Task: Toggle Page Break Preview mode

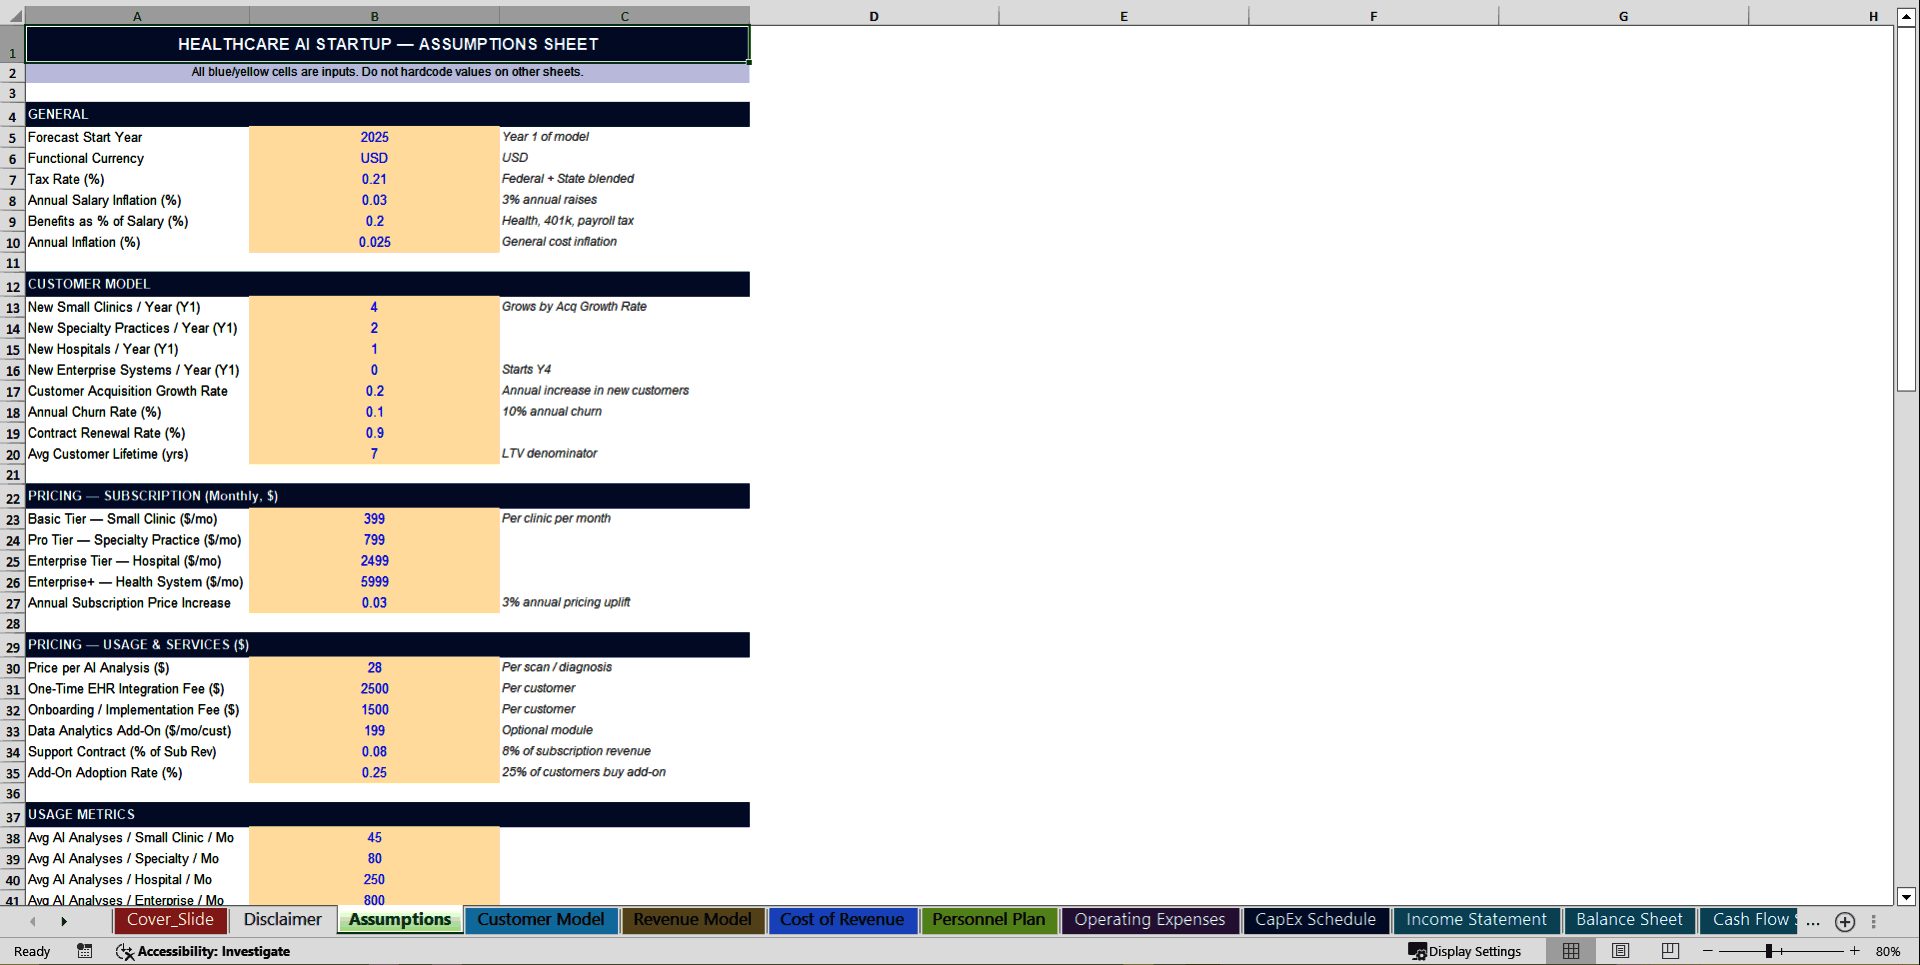Action: coord(1668,951)
